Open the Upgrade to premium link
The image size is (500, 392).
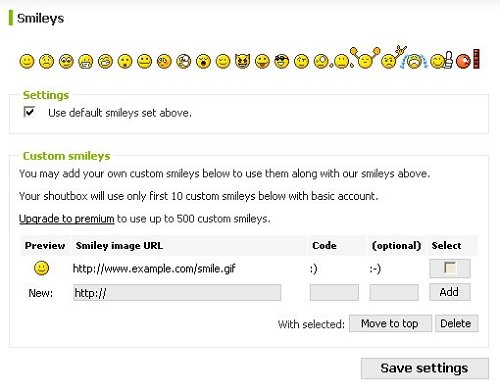67,219
